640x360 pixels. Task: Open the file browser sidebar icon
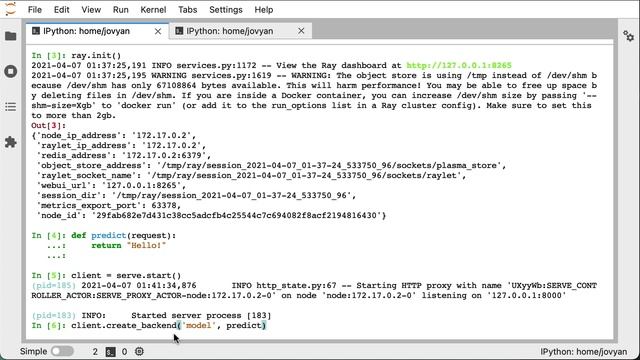click(11, 36)
